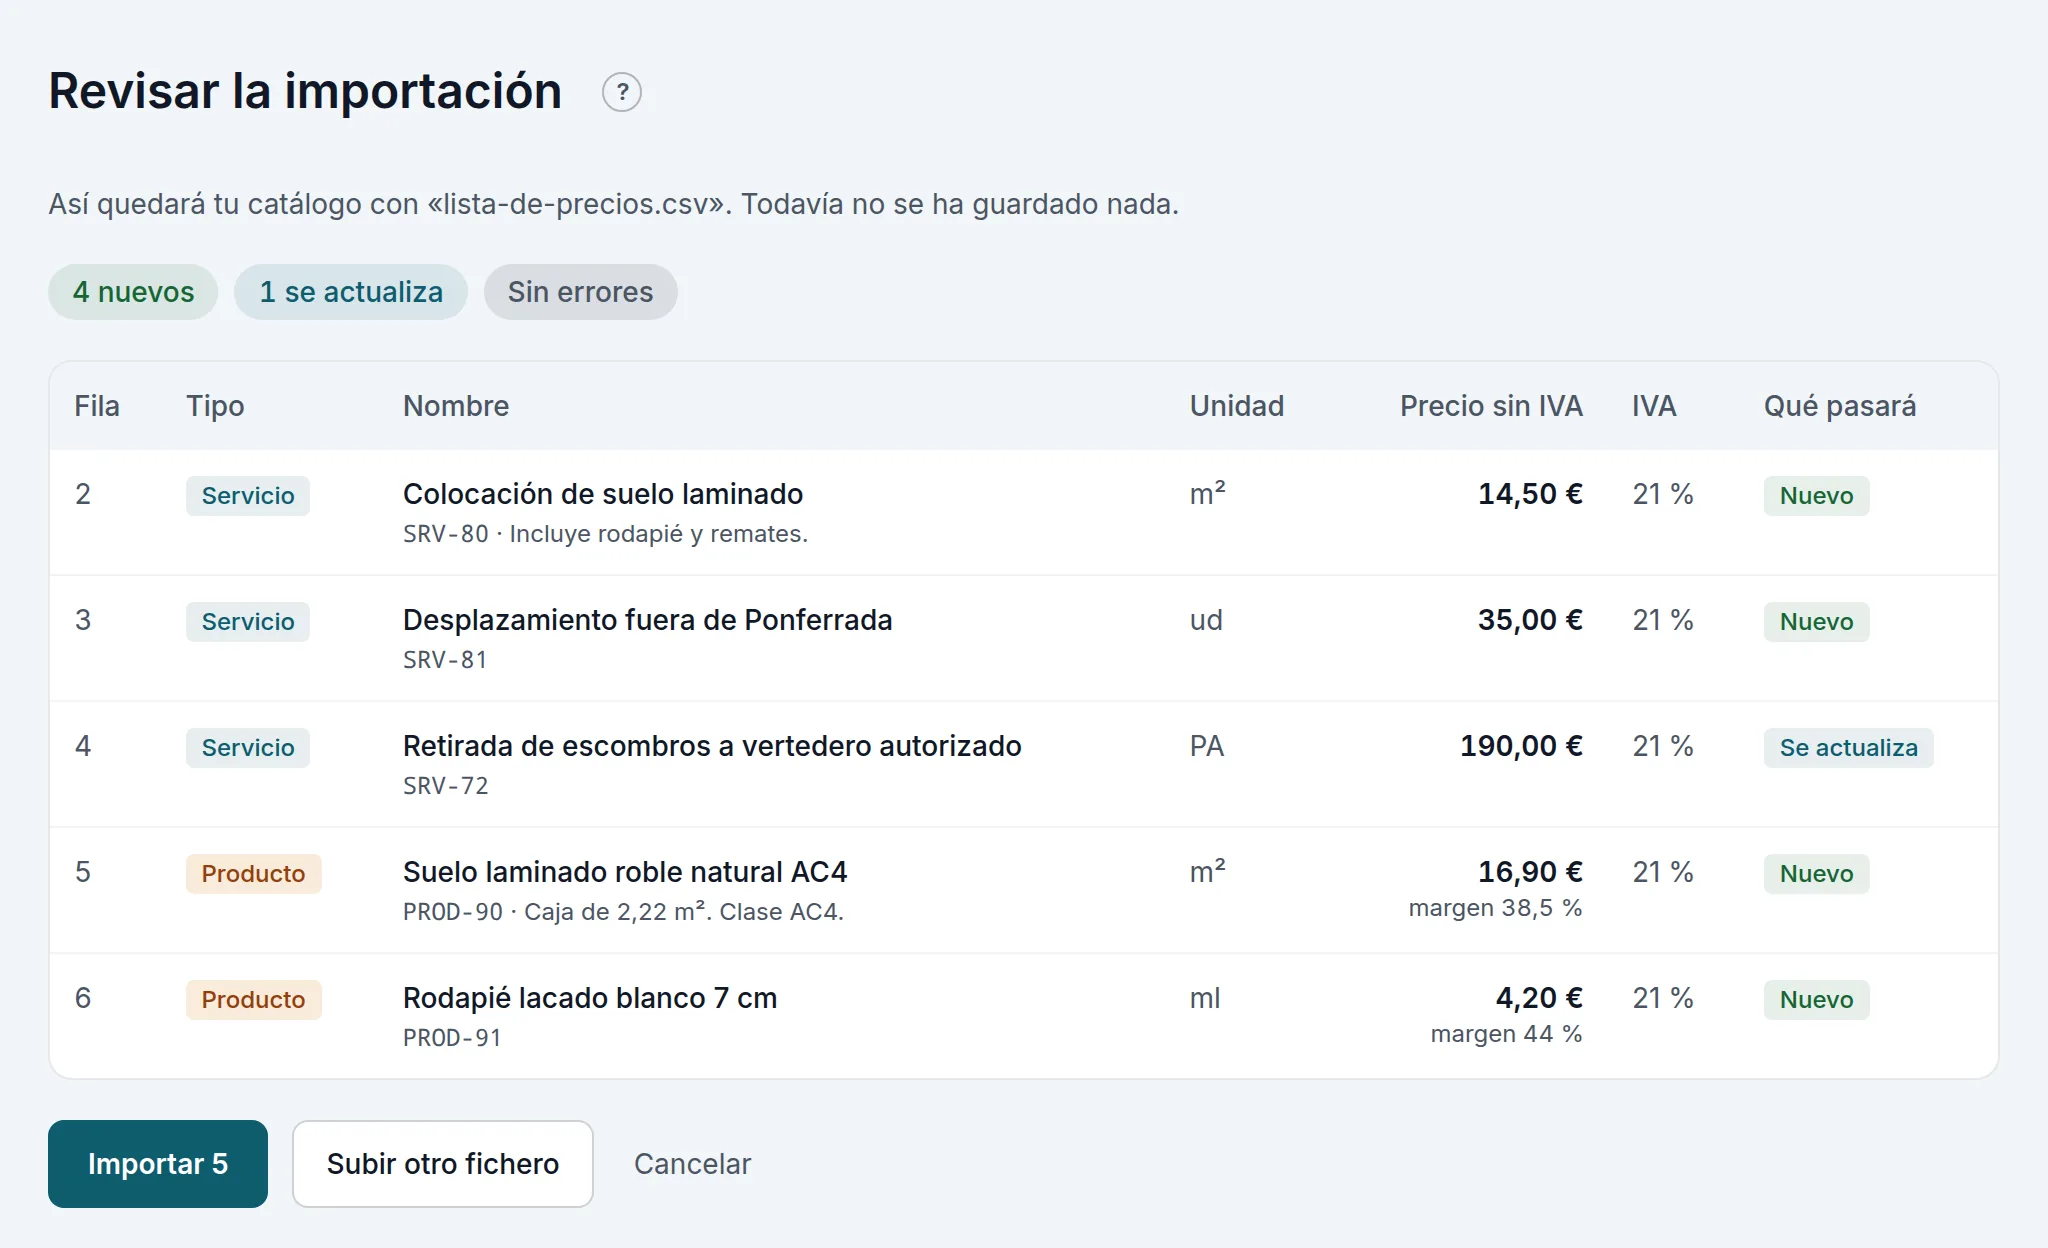Image resolution: width=2048 pixels, height=1248 pixels.
Task: Click the IVA column header
Action: [1654, 406]
